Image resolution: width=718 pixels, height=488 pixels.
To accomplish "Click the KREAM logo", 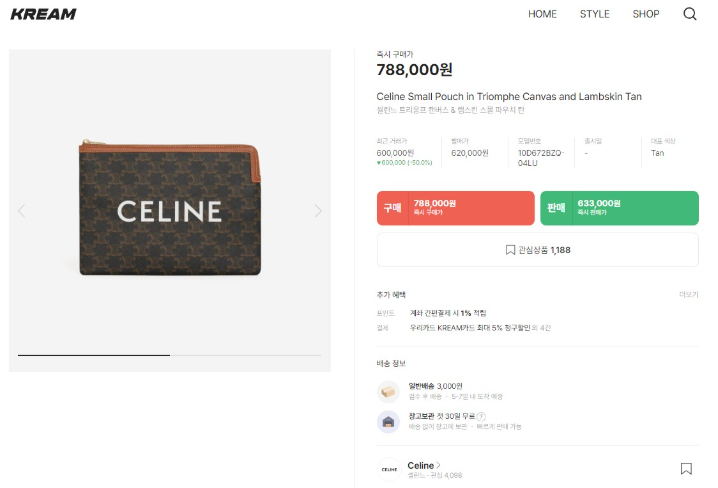I will 43,14.
